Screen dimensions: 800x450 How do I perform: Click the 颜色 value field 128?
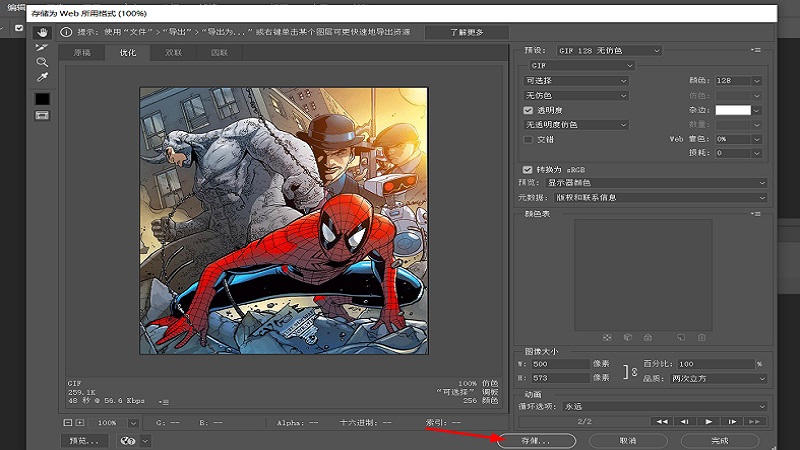(733, 81)
